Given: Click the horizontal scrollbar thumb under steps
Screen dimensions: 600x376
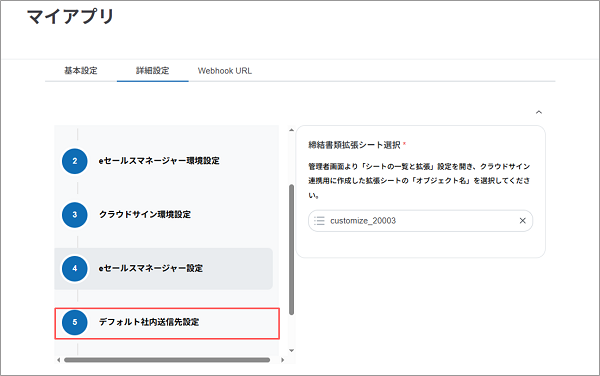Looking at the screenshot, I should pyautogui.click(x=167, y=360).
